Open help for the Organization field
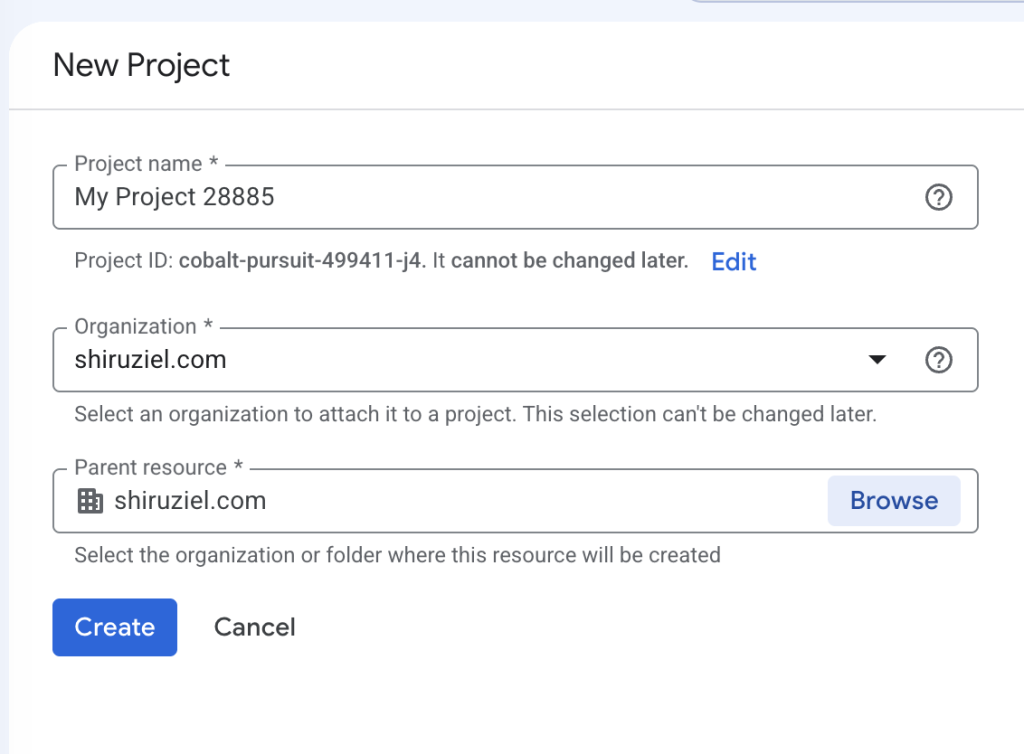The width and height of the screenshot is (1024, 754). tap(938, 360)
